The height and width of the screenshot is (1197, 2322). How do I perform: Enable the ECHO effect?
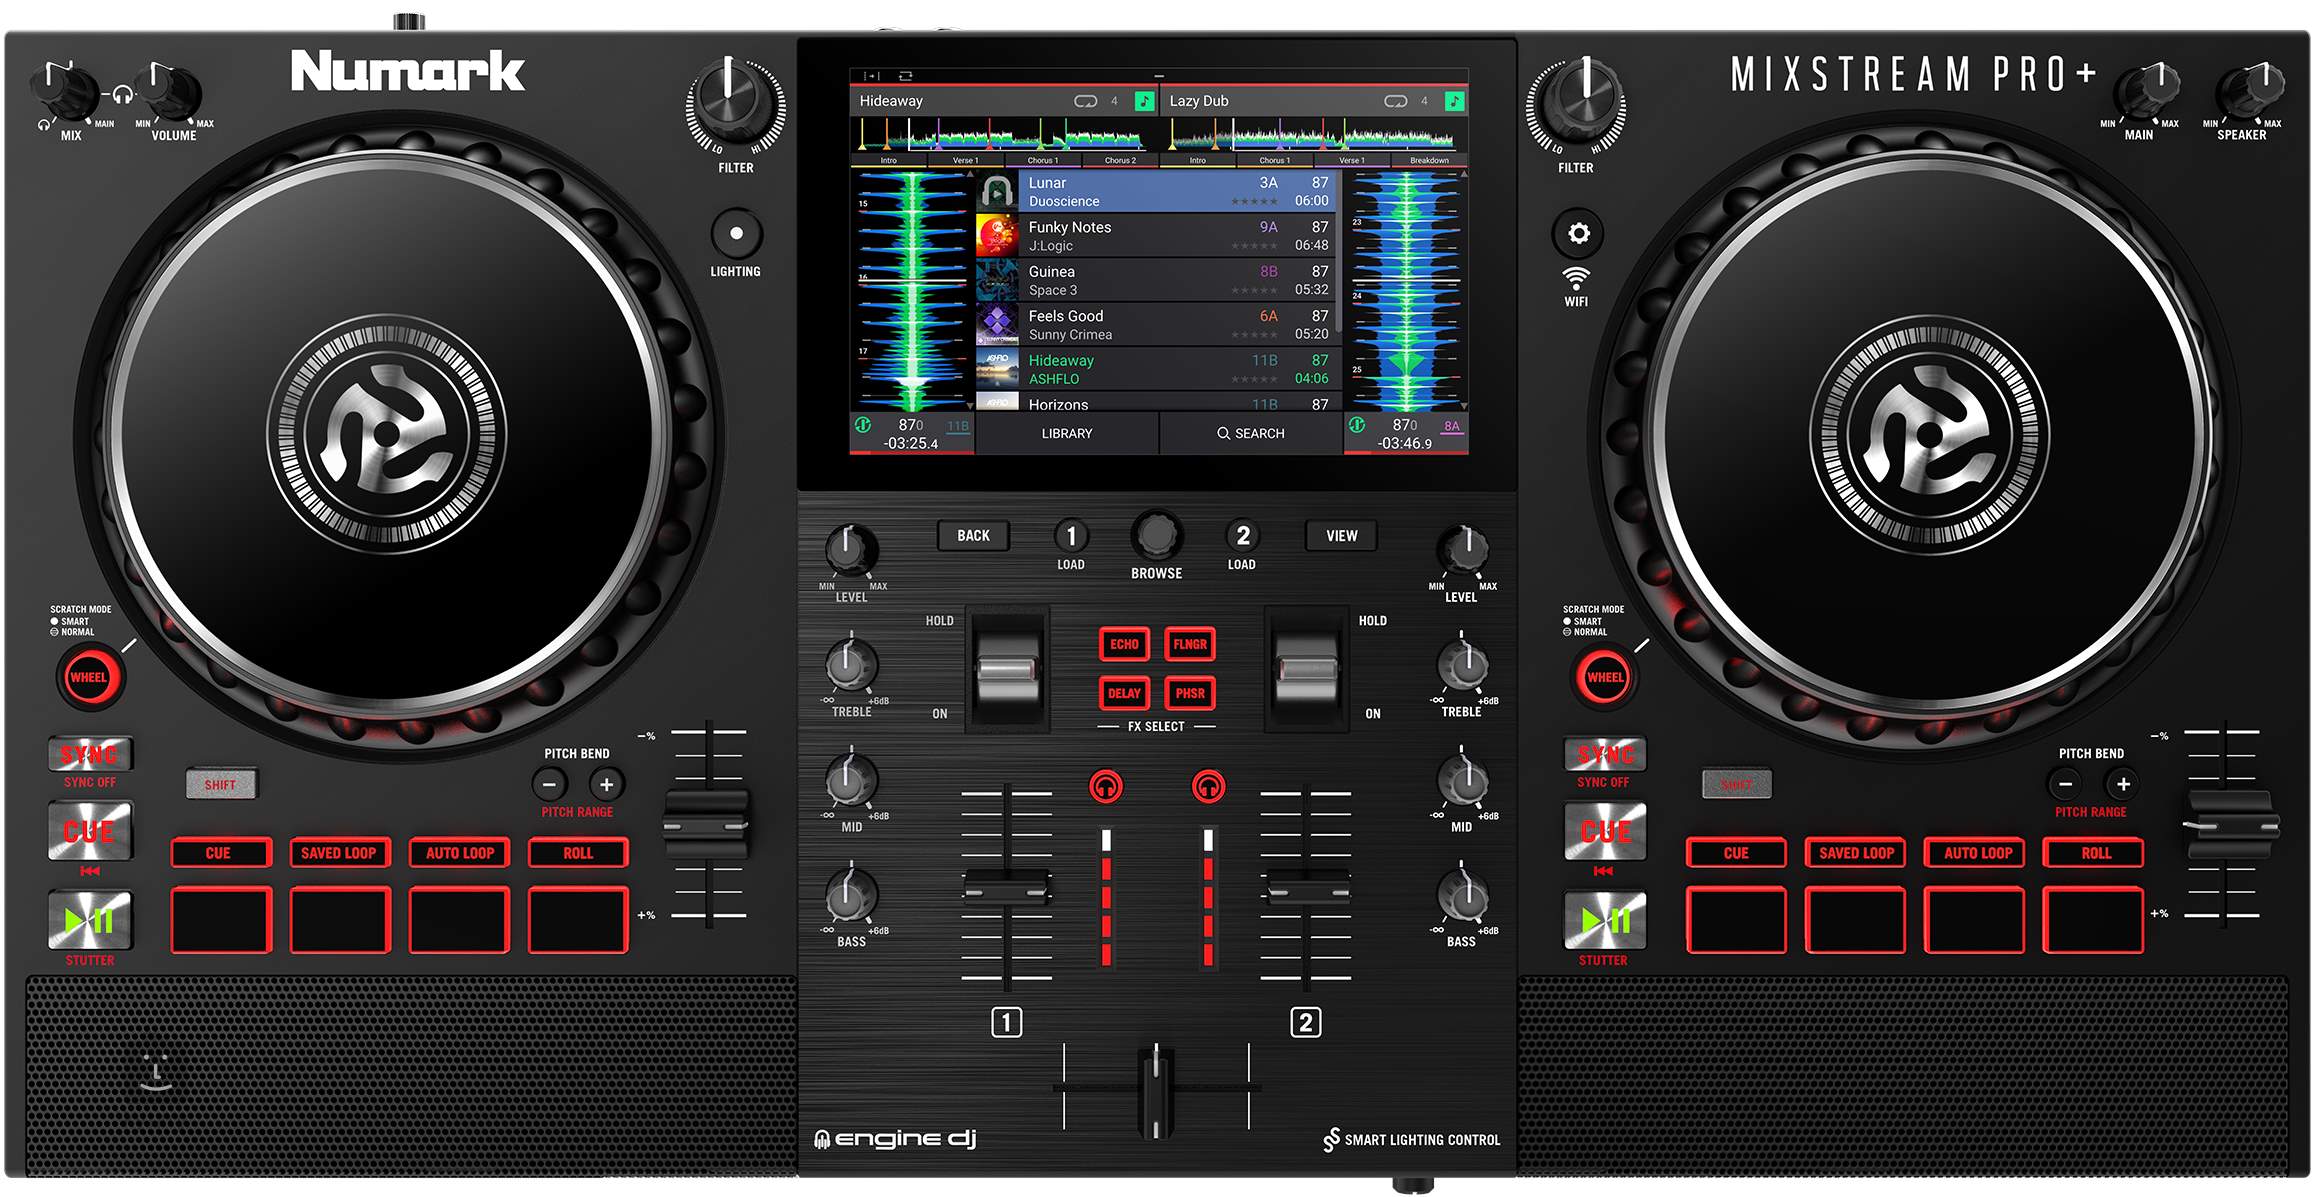1124,645
